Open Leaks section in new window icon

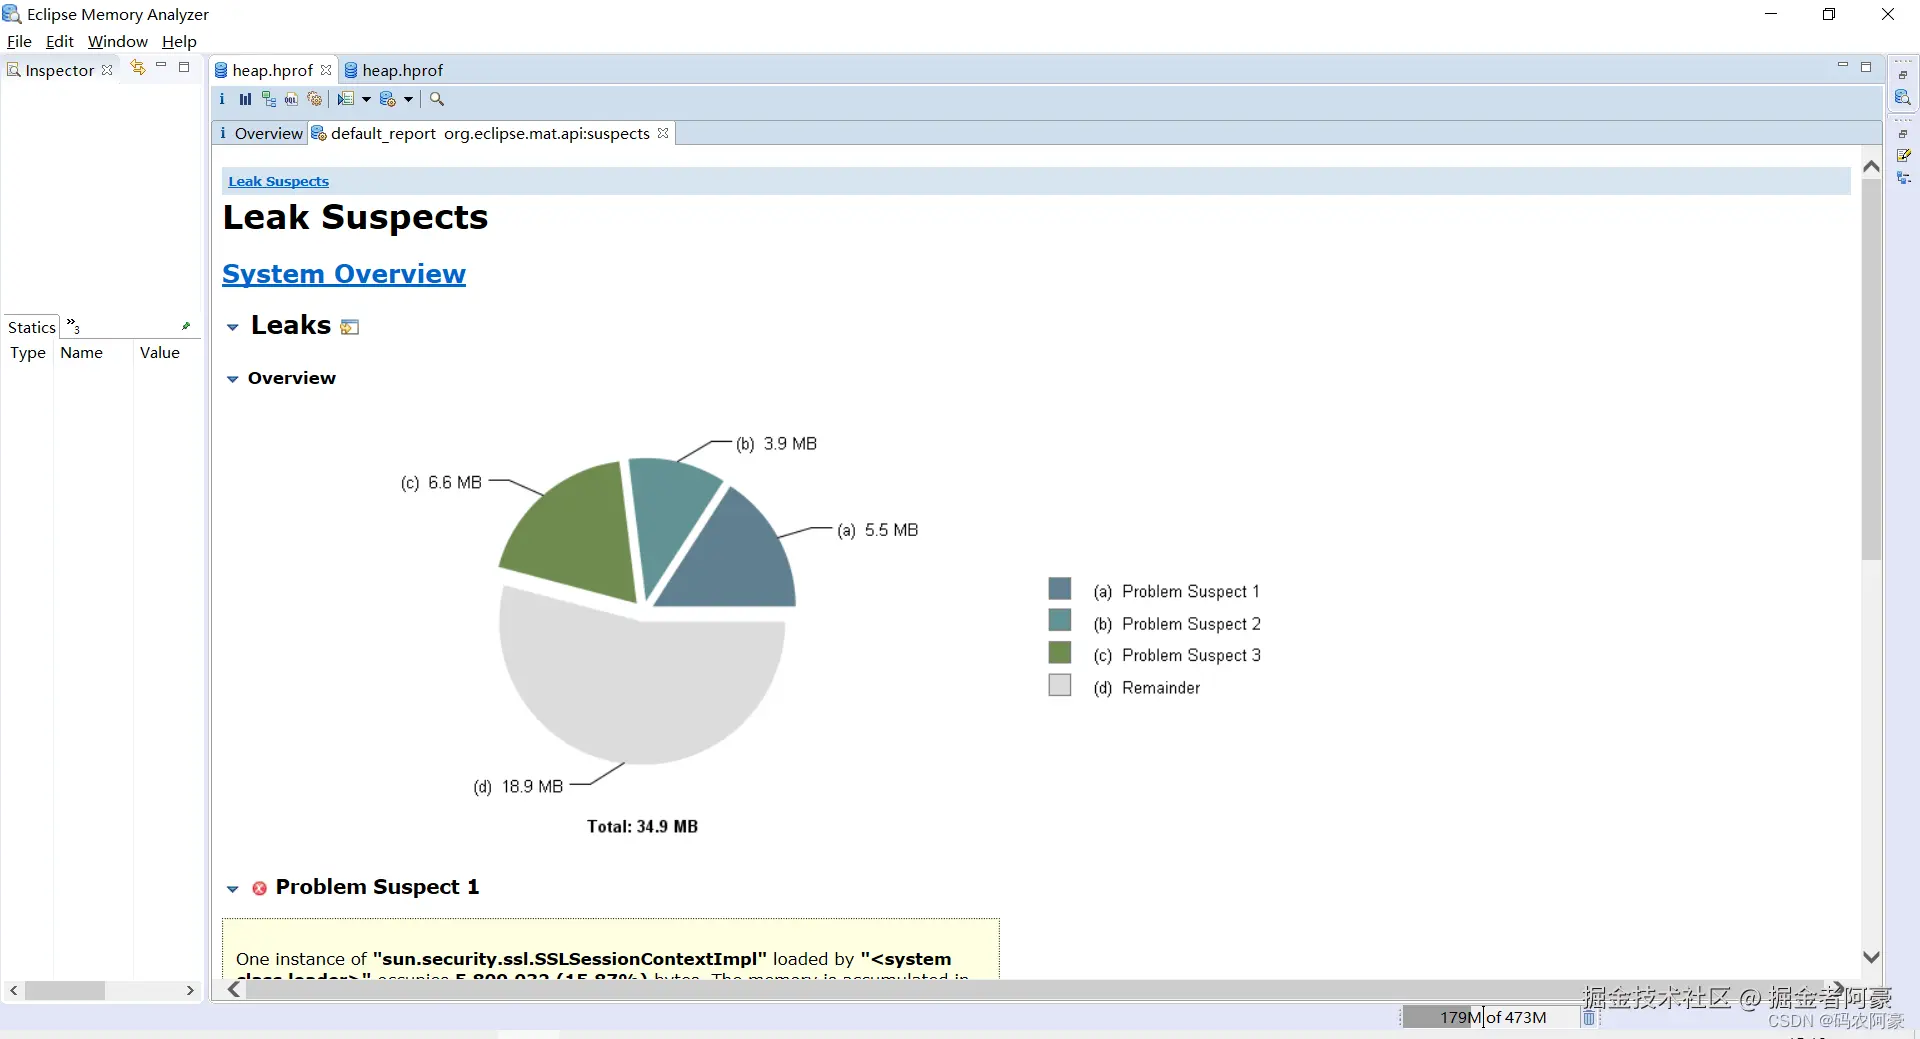coord(349,327)
